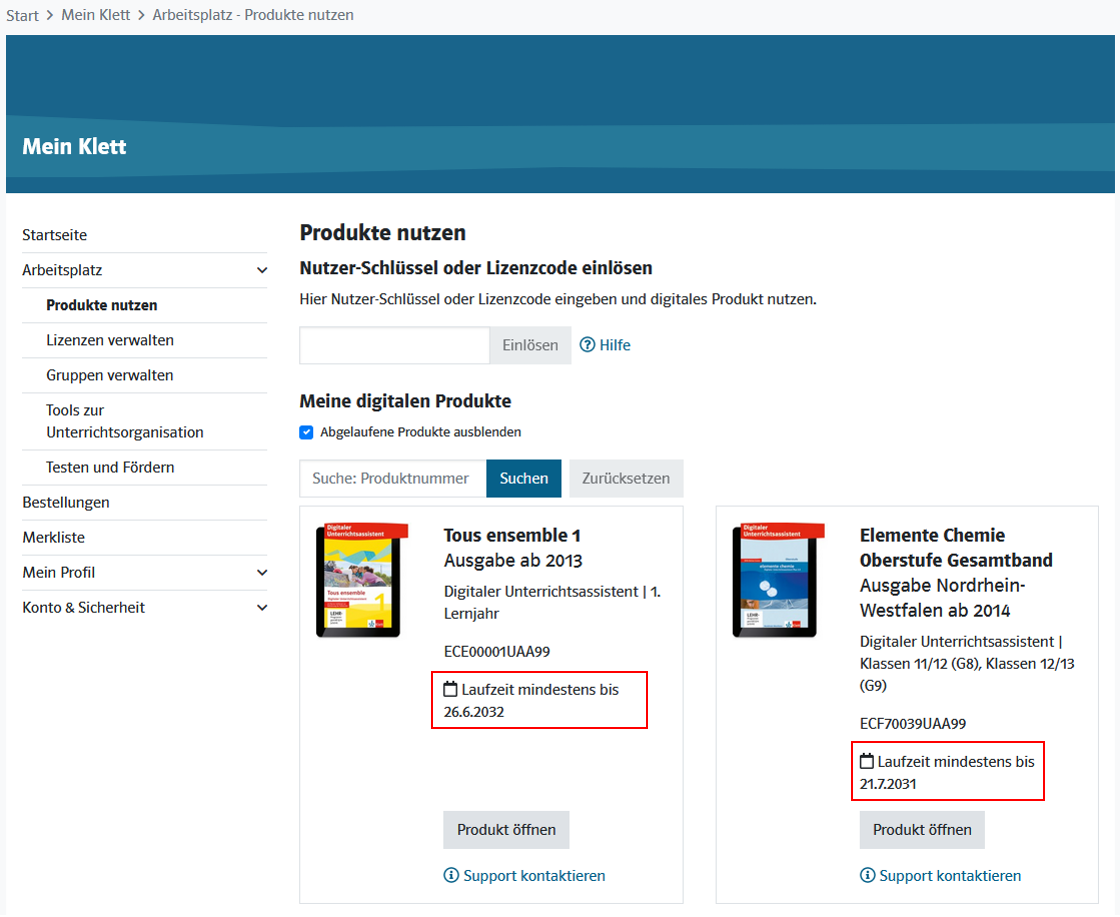Focus the Suche Produktnummer field
This screenshot has width=1120, height=917.
coord(393,478)
